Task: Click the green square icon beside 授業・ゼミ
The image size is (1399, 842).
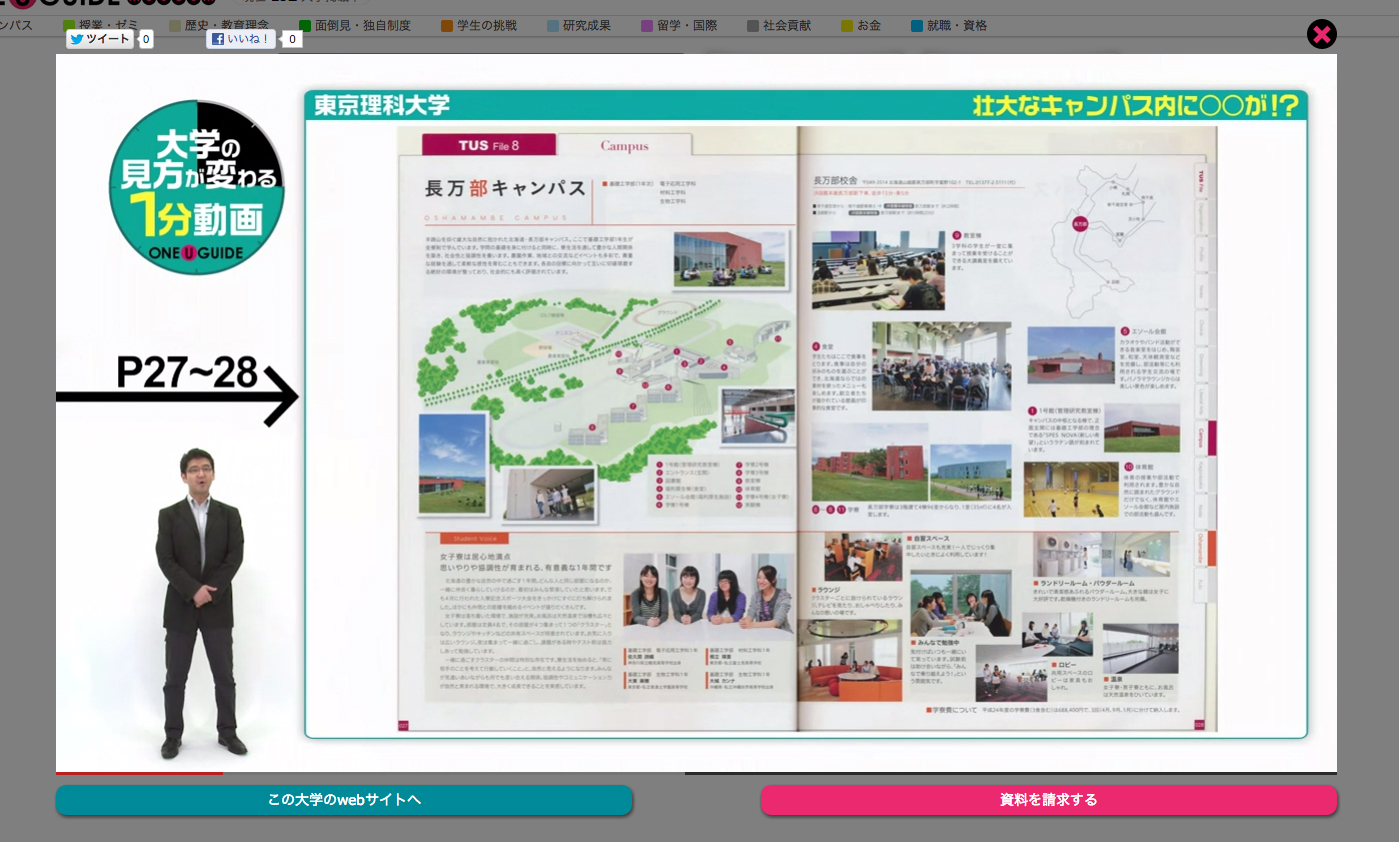Action: click(69, 26)
